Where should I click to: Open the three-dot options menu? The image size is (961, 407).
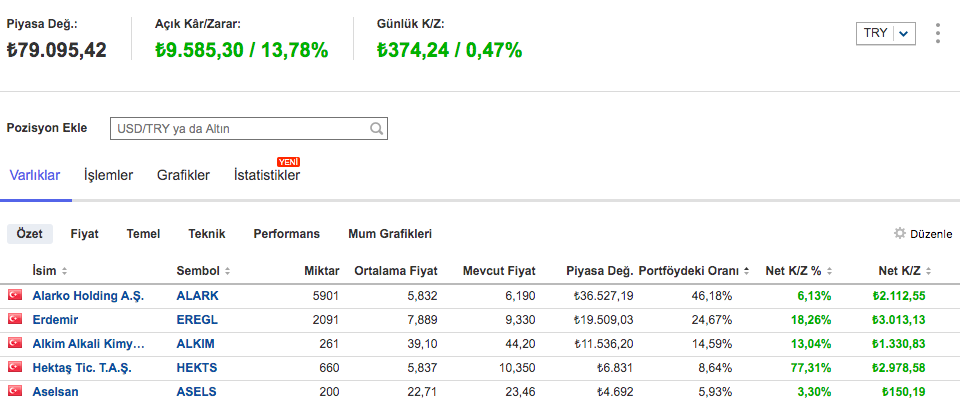pos(937,33)
